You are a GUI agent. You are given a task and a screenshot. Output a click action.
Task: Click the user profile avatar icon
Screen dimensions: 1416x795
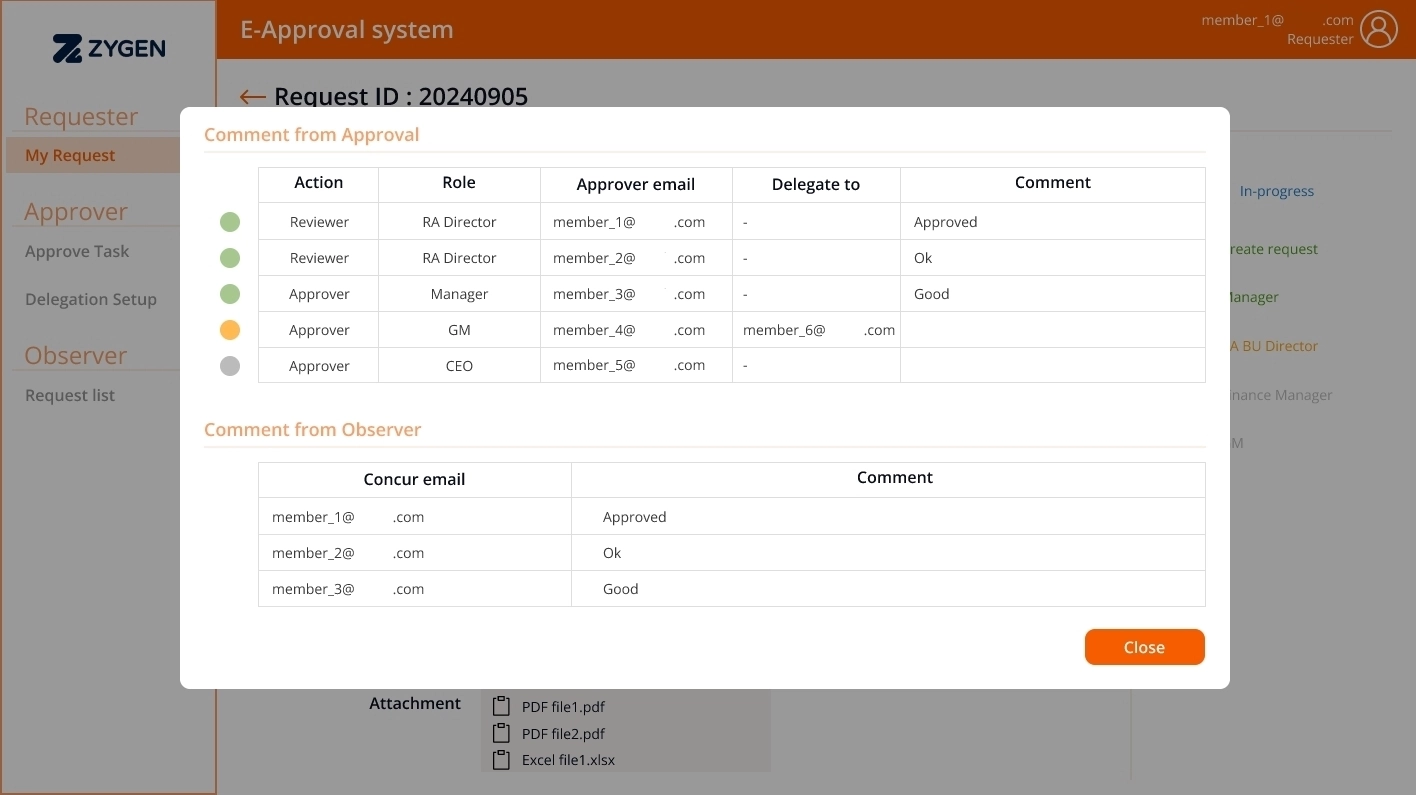(x=1379, y=29)
